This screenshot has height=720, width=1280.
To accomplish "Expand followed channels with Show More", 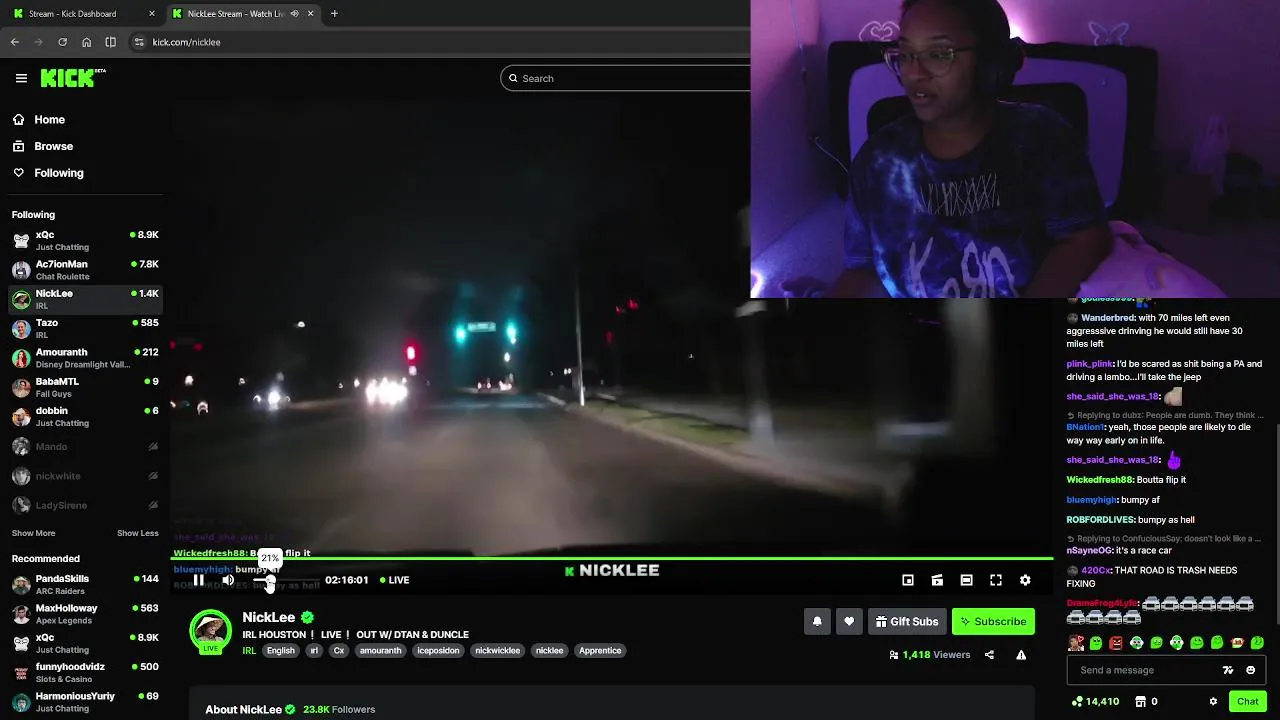I will [x=33, y=533].
